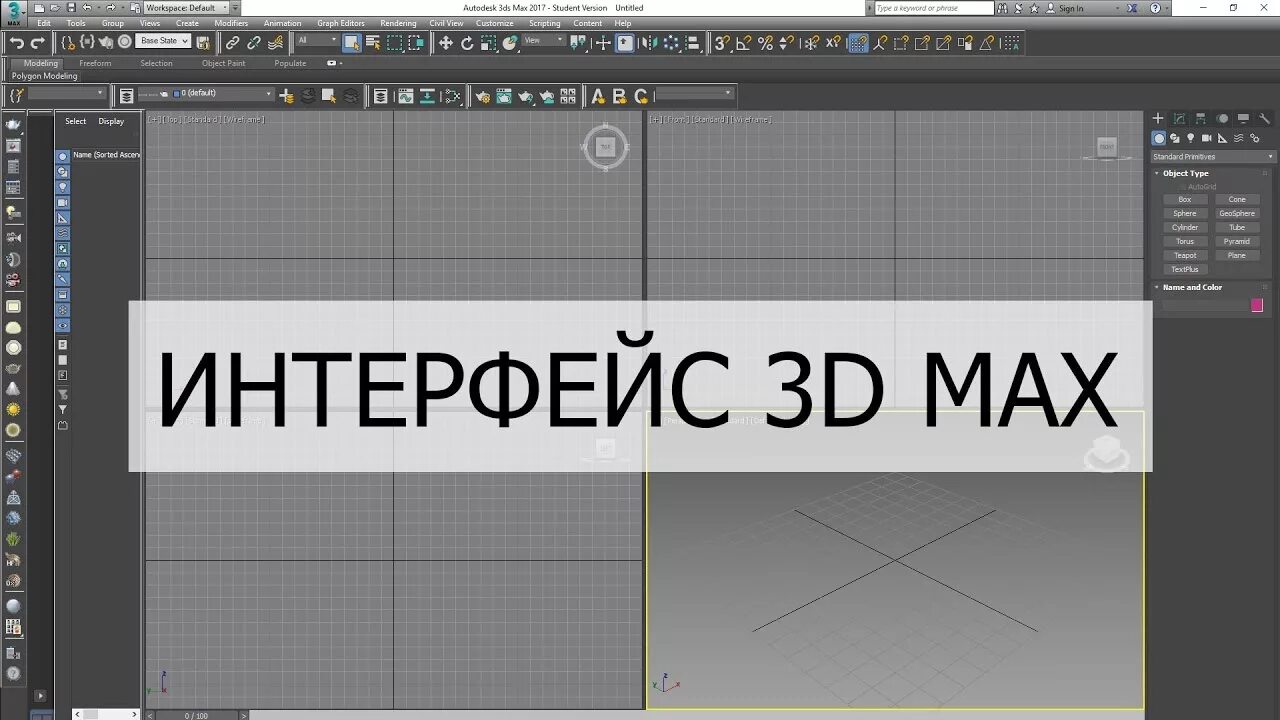Click the Unlink Selection icon
Image resolution: width=1280 pixels, height=720 pixels.
coord(254,43)
